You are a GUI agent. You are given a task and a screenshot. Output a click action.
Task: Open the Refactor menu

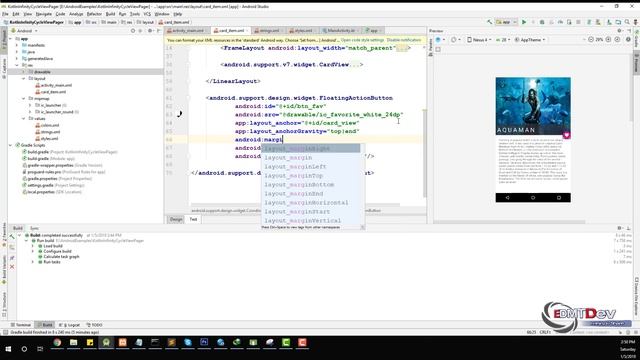pyautogui.click(x=94, y=14)
